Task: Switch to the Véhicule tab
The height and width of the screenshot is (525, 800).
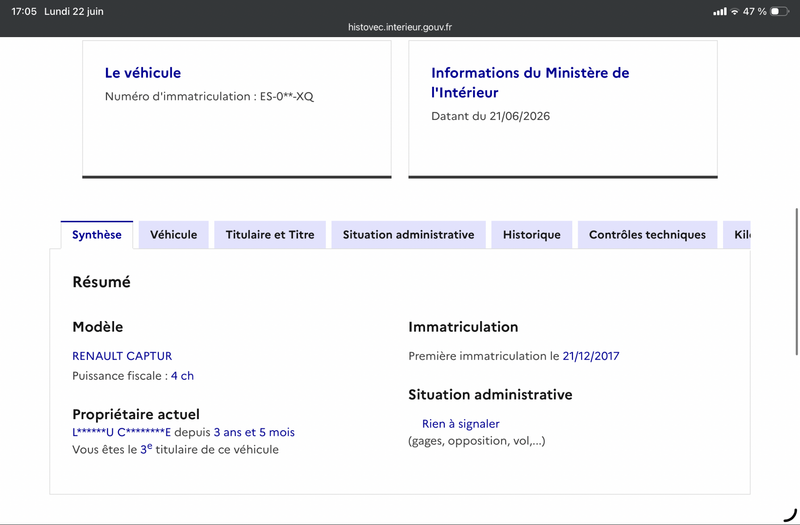Action: point(173,235)
